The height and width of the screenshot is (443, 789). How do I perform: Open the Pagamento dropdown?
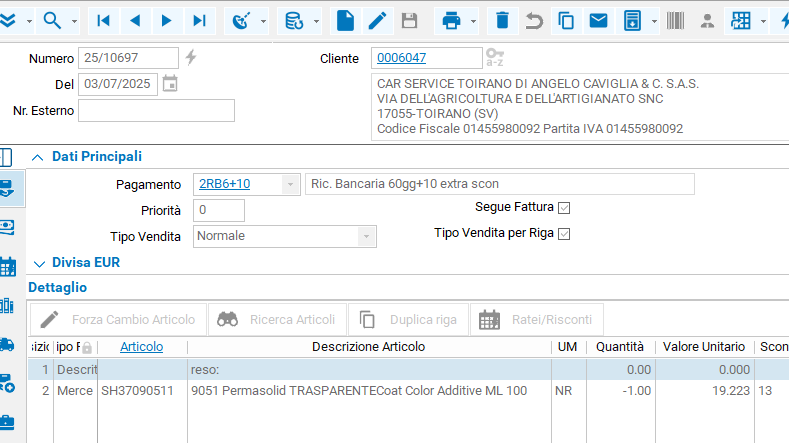pos(290,184)
